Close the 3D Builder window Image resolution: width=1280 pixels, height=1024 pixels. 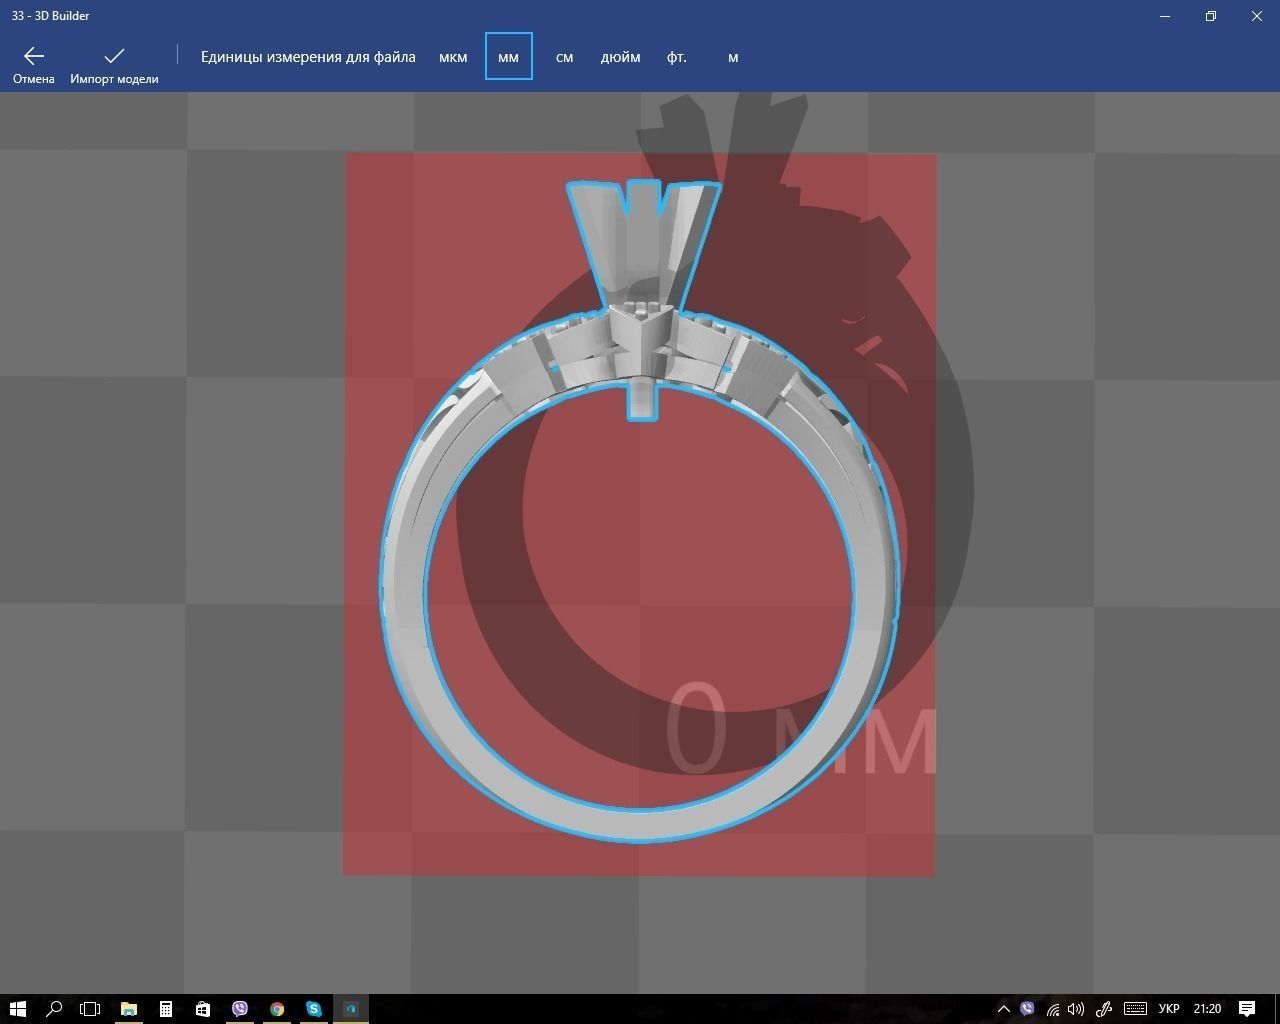pos(1257,16)
